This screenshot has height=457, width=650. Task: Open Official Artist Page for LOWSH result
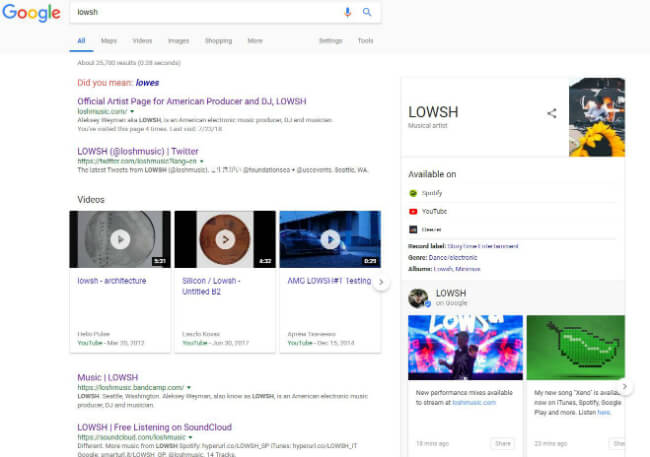(192, 101)
